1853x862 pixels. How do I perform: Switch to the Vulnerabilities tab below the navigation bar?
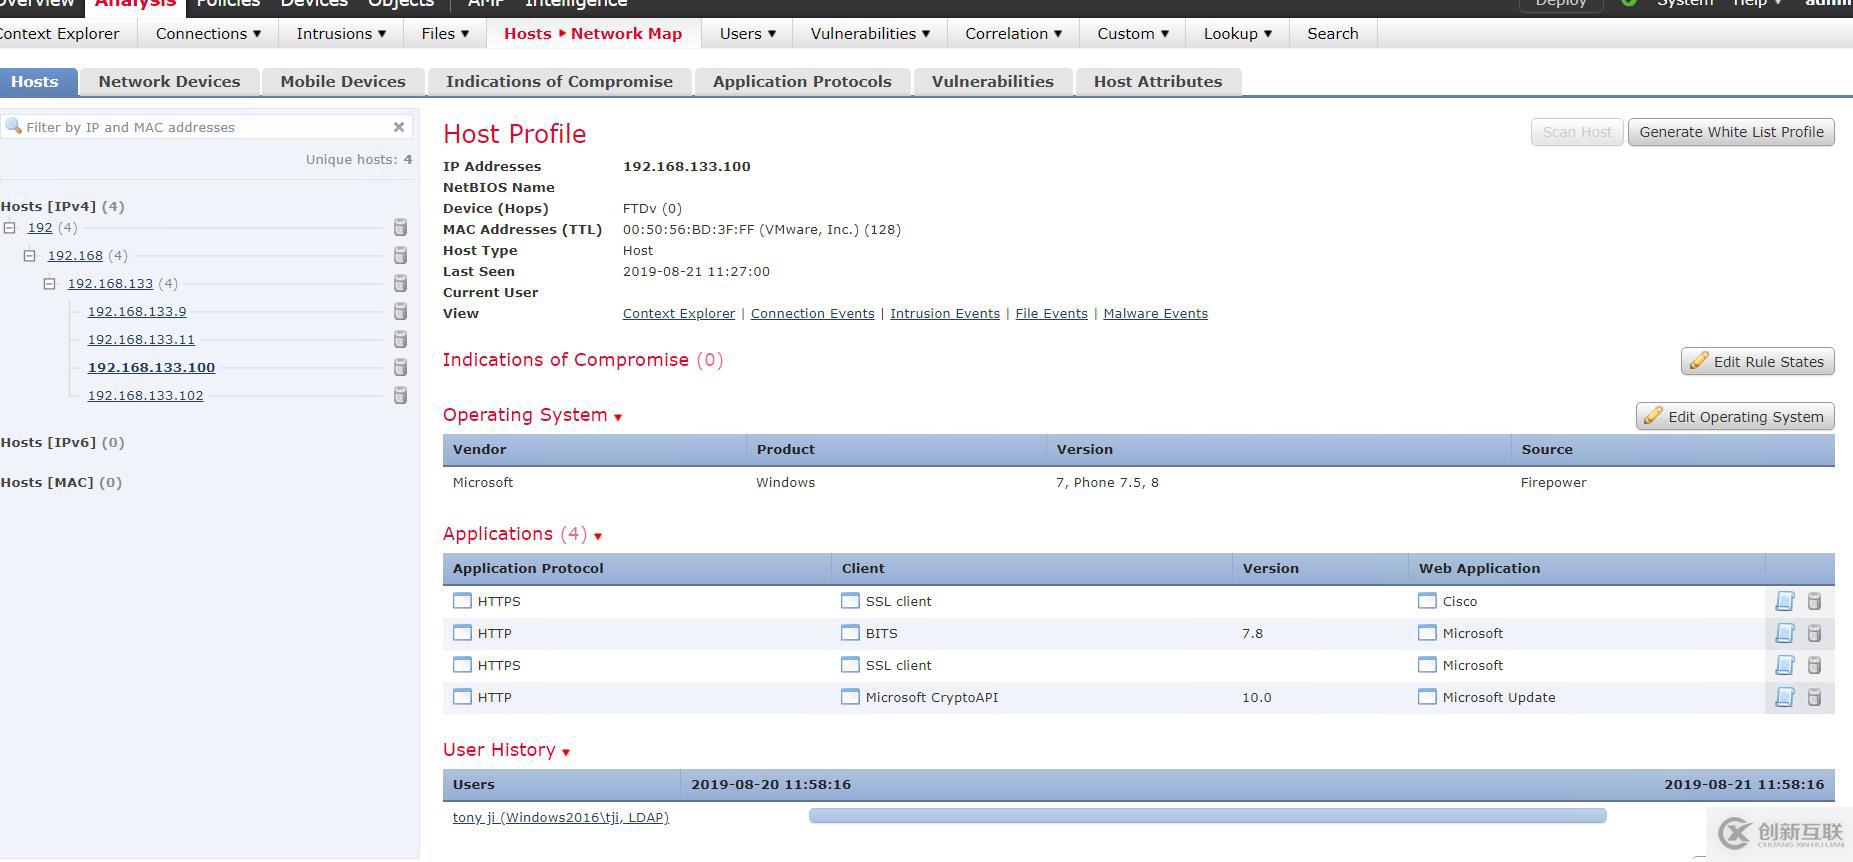(993, 82)
